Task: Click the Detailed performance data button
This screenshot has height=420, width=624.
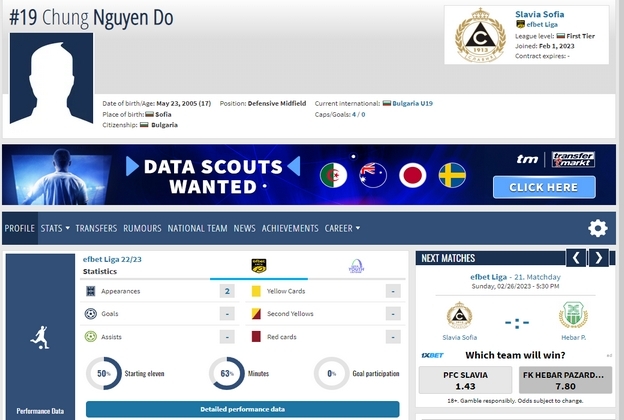Action: pyautogui.click(x=242, y=409)
